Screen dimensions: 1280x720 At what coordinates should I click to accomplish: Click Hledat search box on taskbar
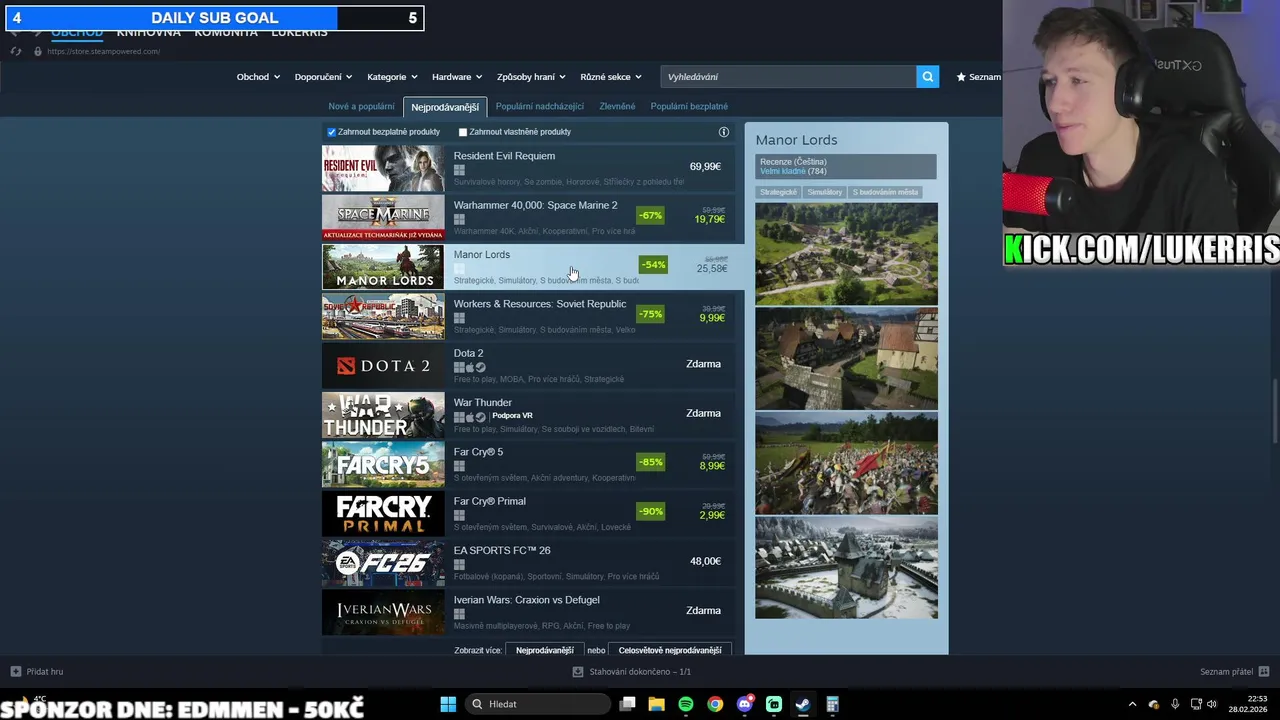[x=539, y=704]
